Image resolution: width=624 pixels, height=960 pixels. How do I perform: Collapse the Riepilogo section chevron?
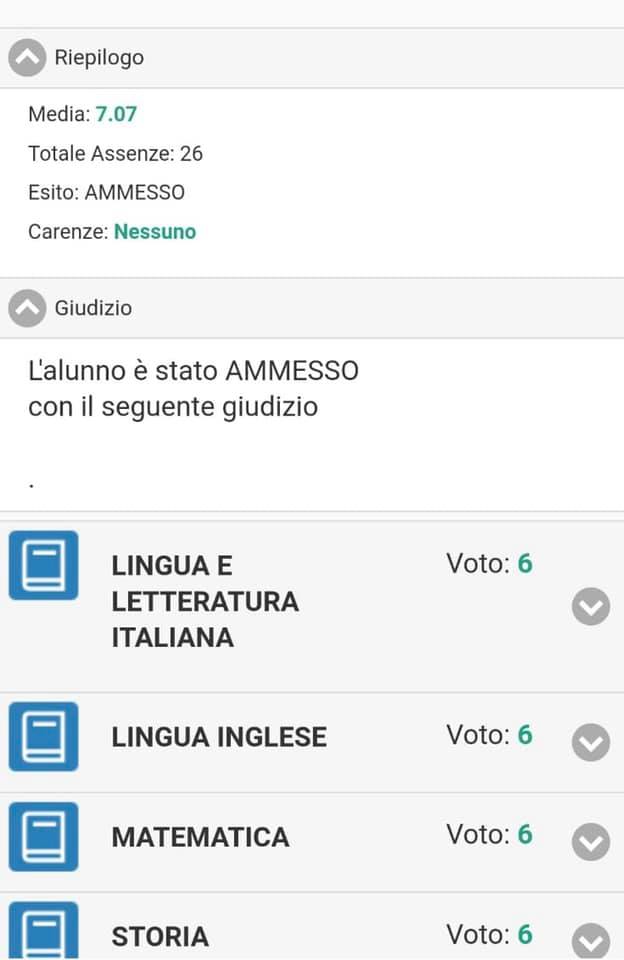27,58
